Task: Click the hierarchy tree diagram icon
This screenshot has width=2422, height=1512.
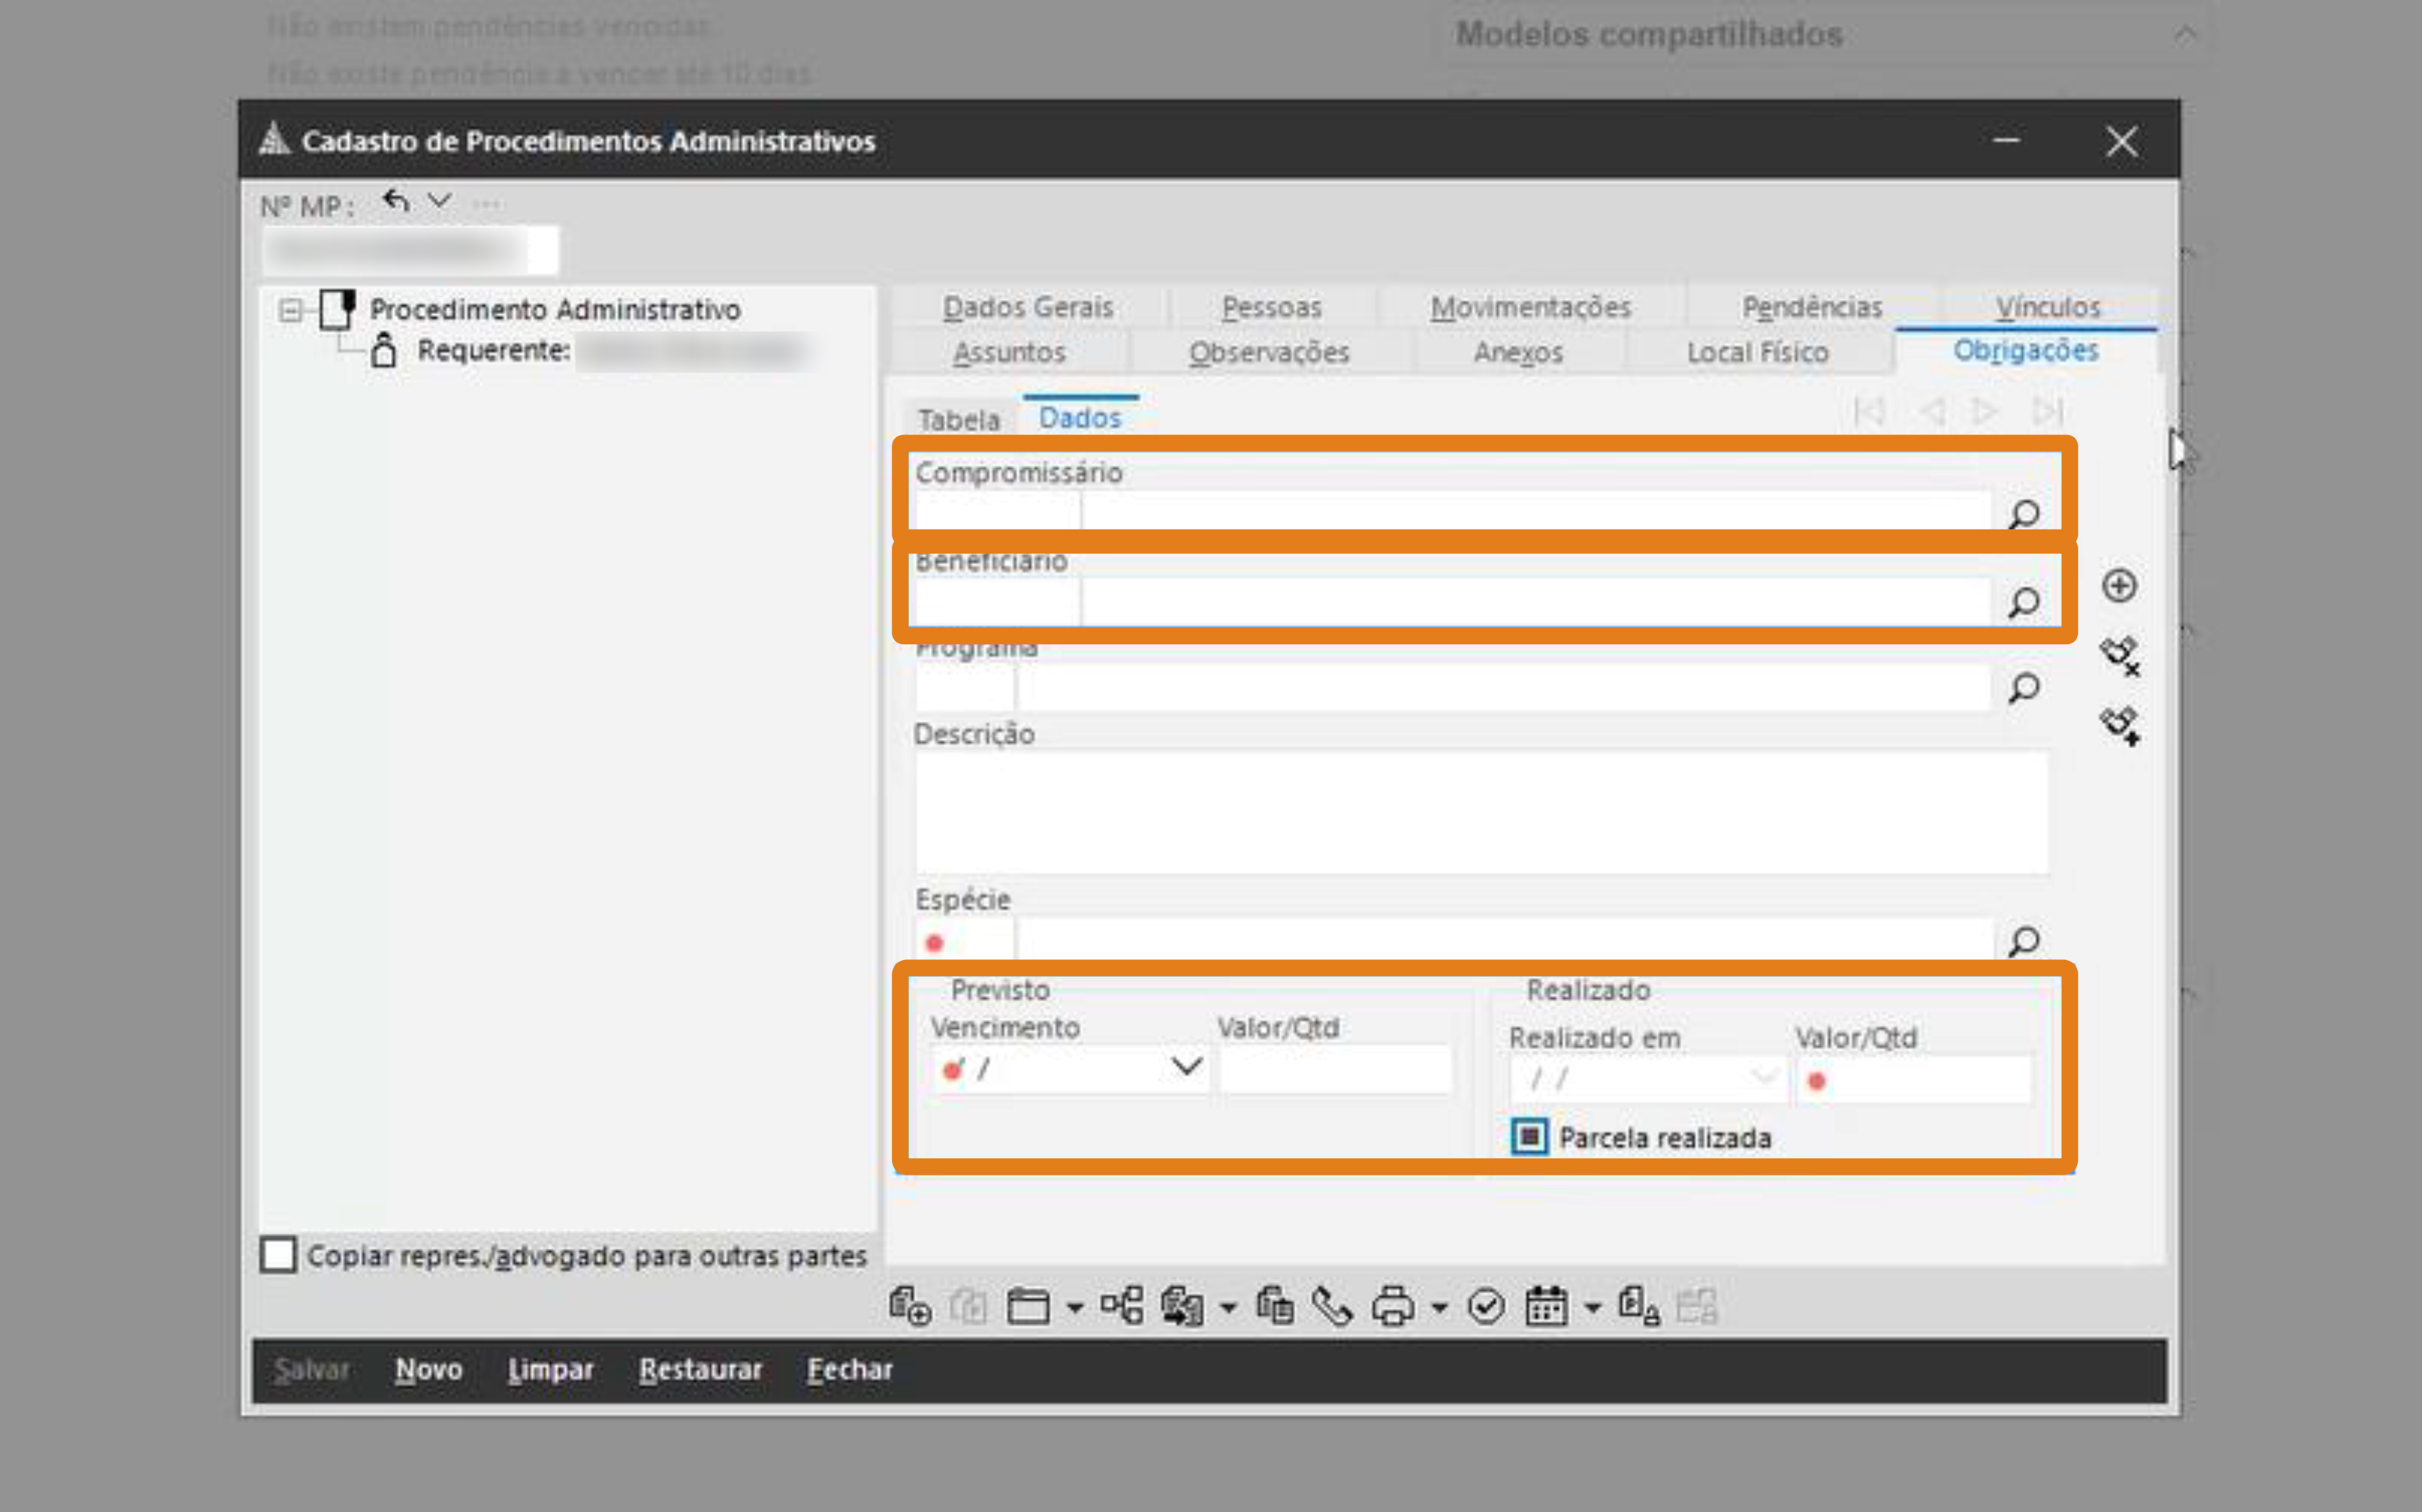Action: pos(1122,1306)
